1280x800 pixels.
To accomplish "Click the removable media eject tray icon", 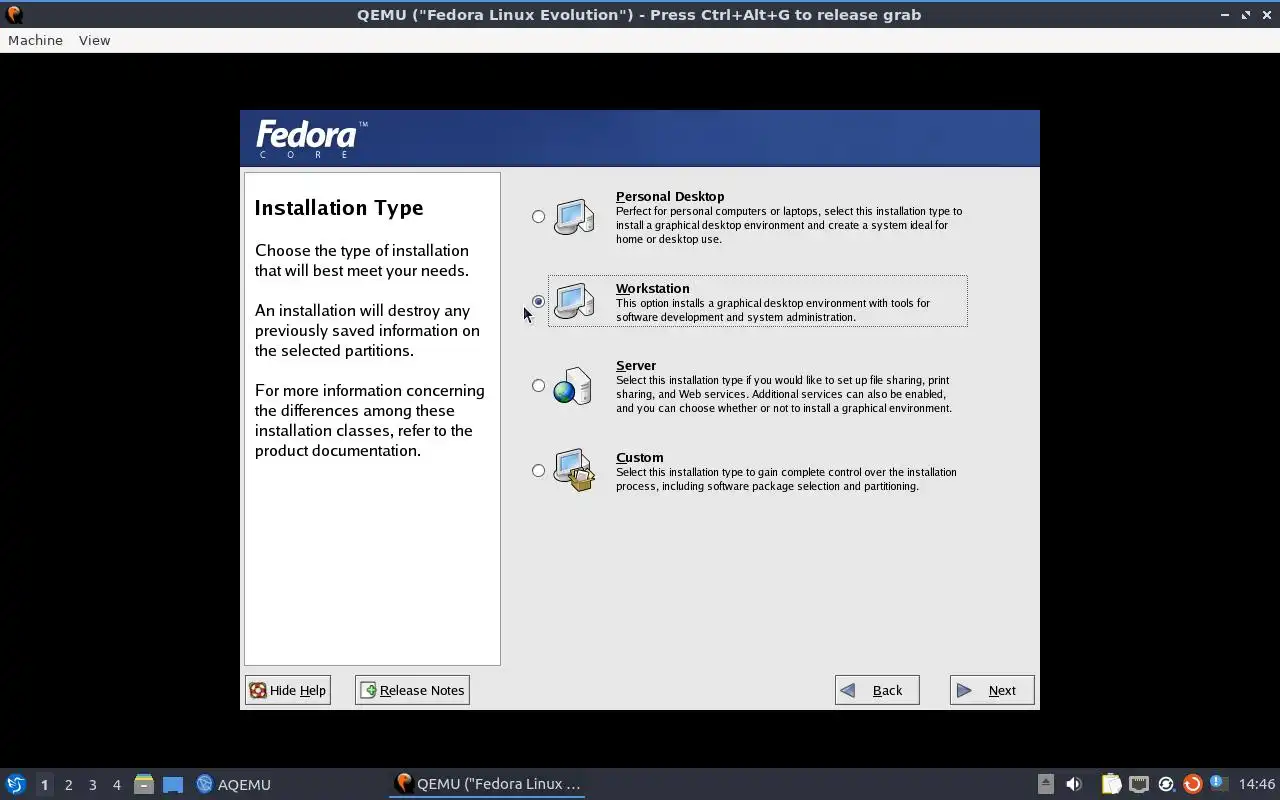I will click(x=1045, y=784).
